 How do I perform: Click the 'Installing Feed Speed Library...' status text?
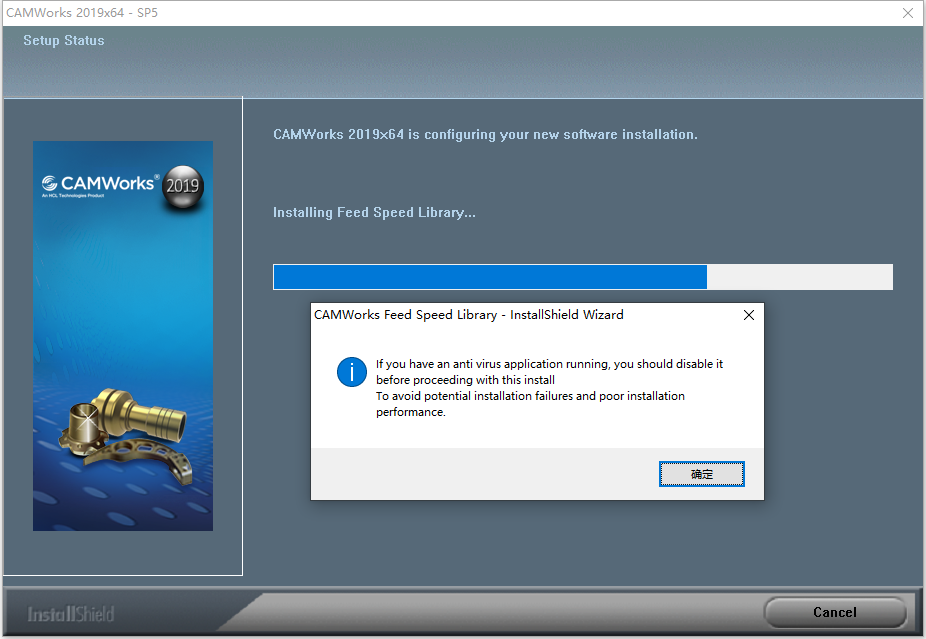click(x=374, y=213)
